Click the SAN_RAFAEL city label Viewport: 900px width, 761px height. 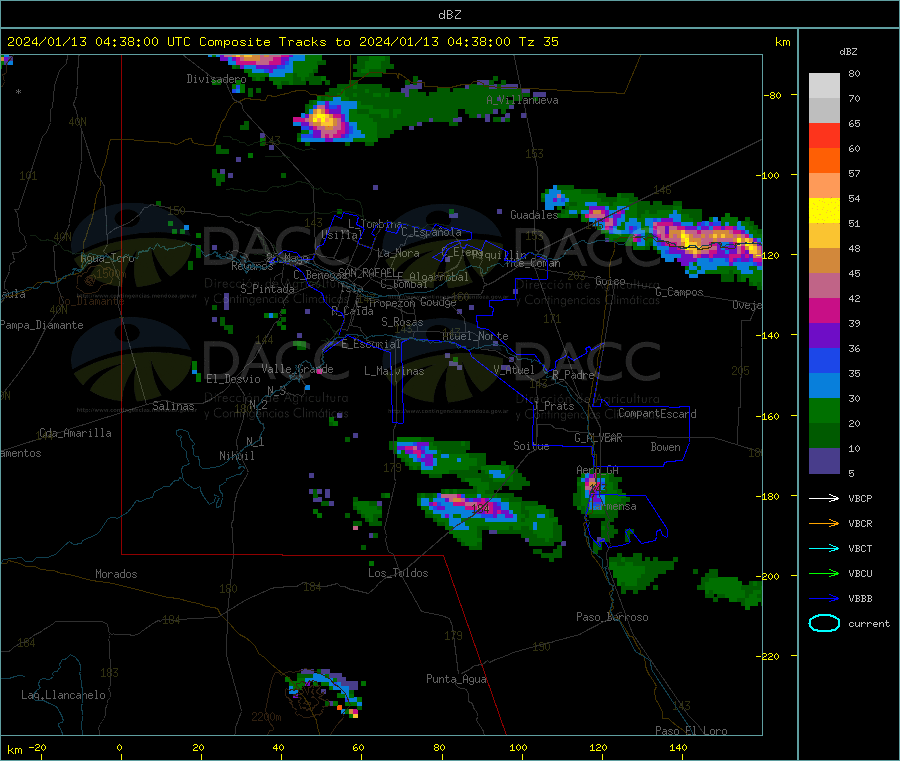coord(367,272)
